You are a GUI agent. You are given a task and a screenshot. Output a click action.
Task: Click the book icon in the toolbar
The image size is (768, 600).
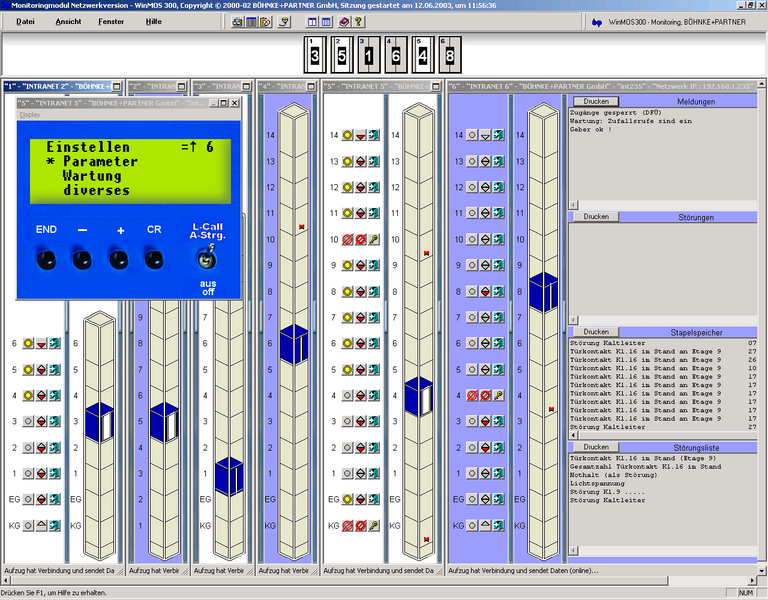tap(344, 21)
